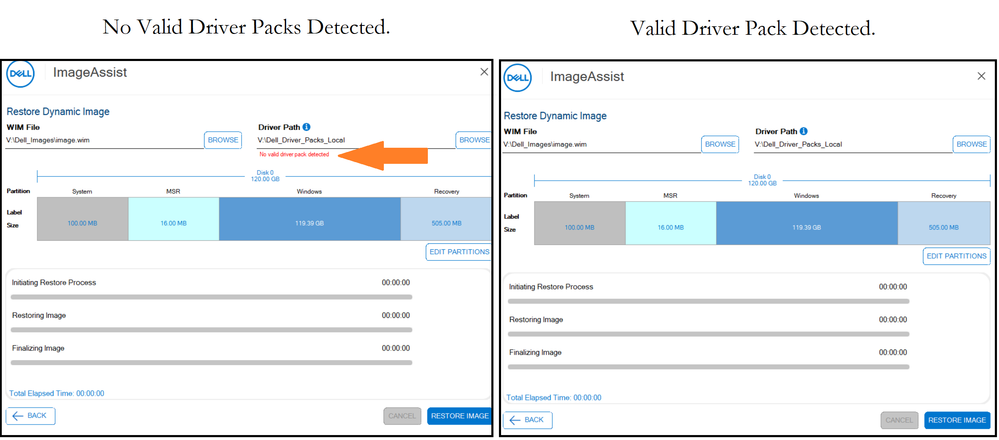
Task: Click RESTORE IMAGE in left window
Action: (459, 416)
